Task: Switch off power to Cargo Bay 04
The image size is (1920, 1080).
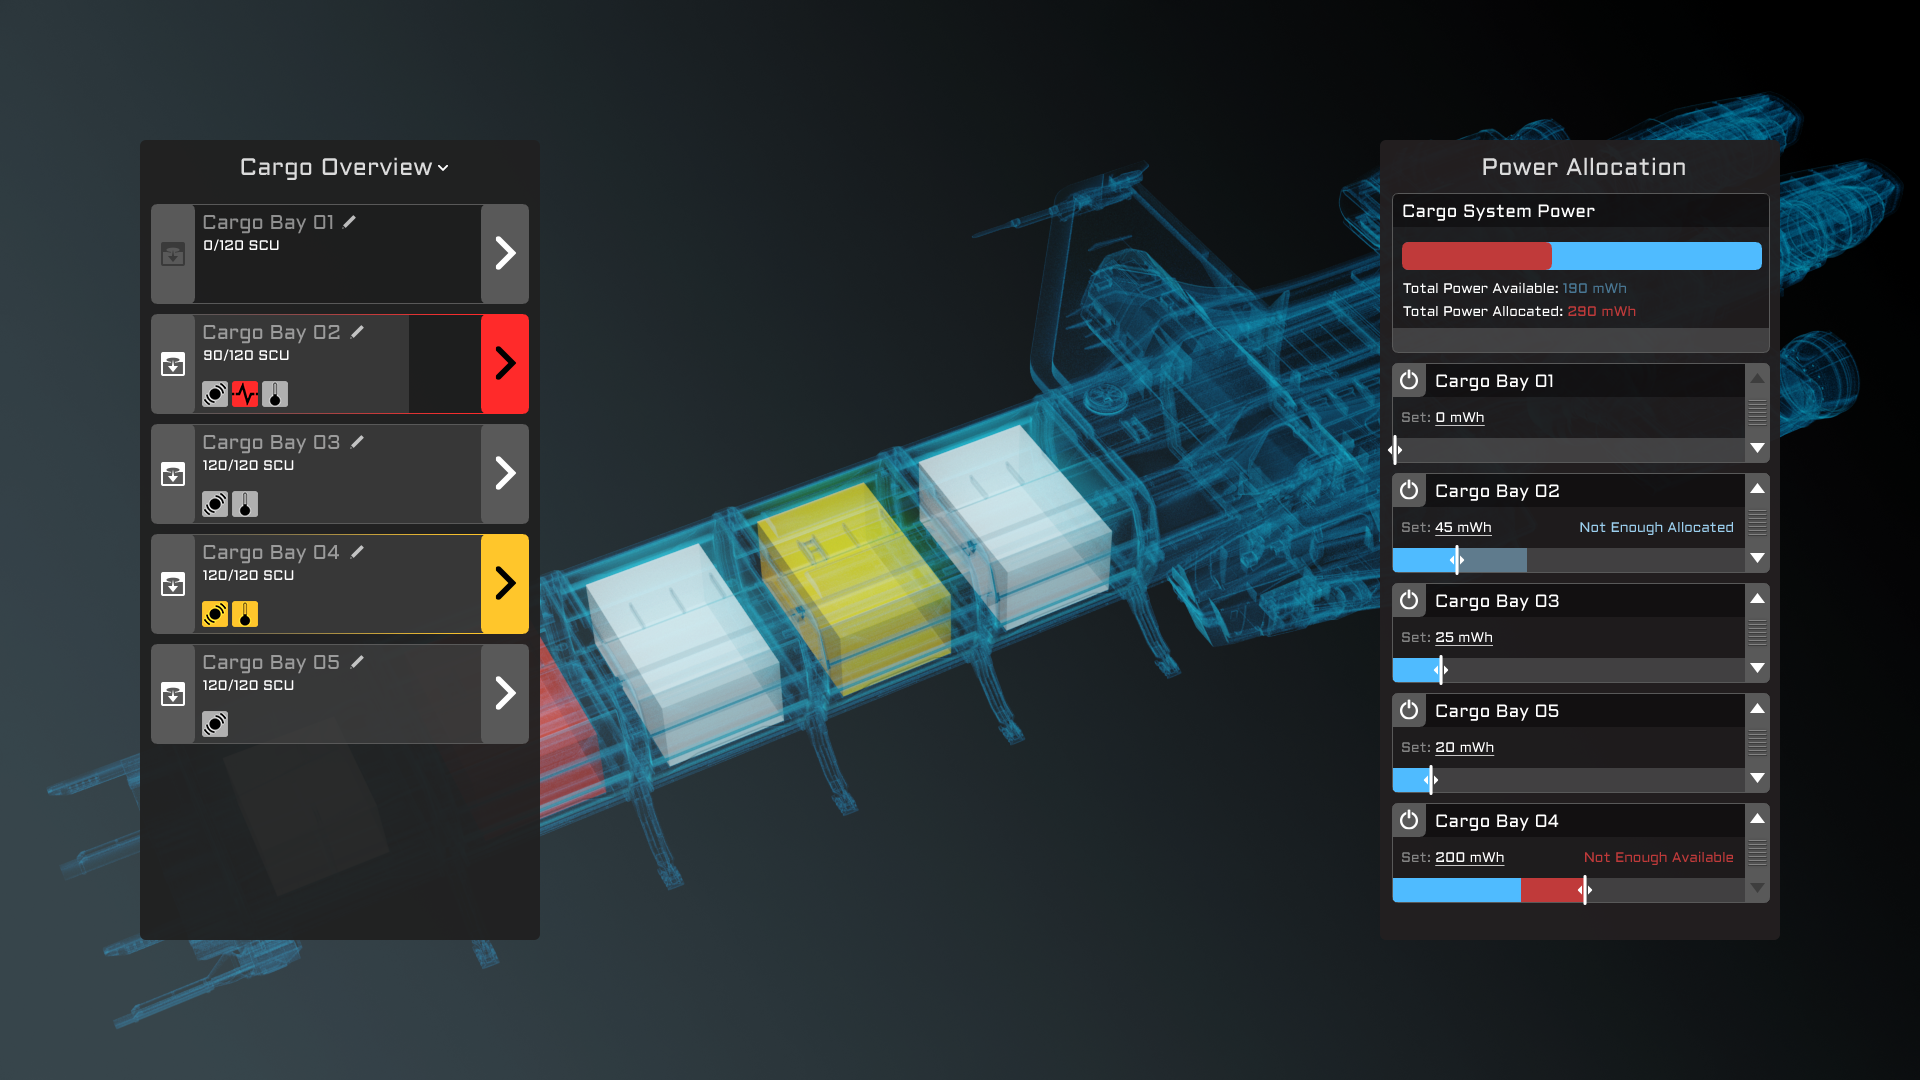Action: [x=1409, y=820]
